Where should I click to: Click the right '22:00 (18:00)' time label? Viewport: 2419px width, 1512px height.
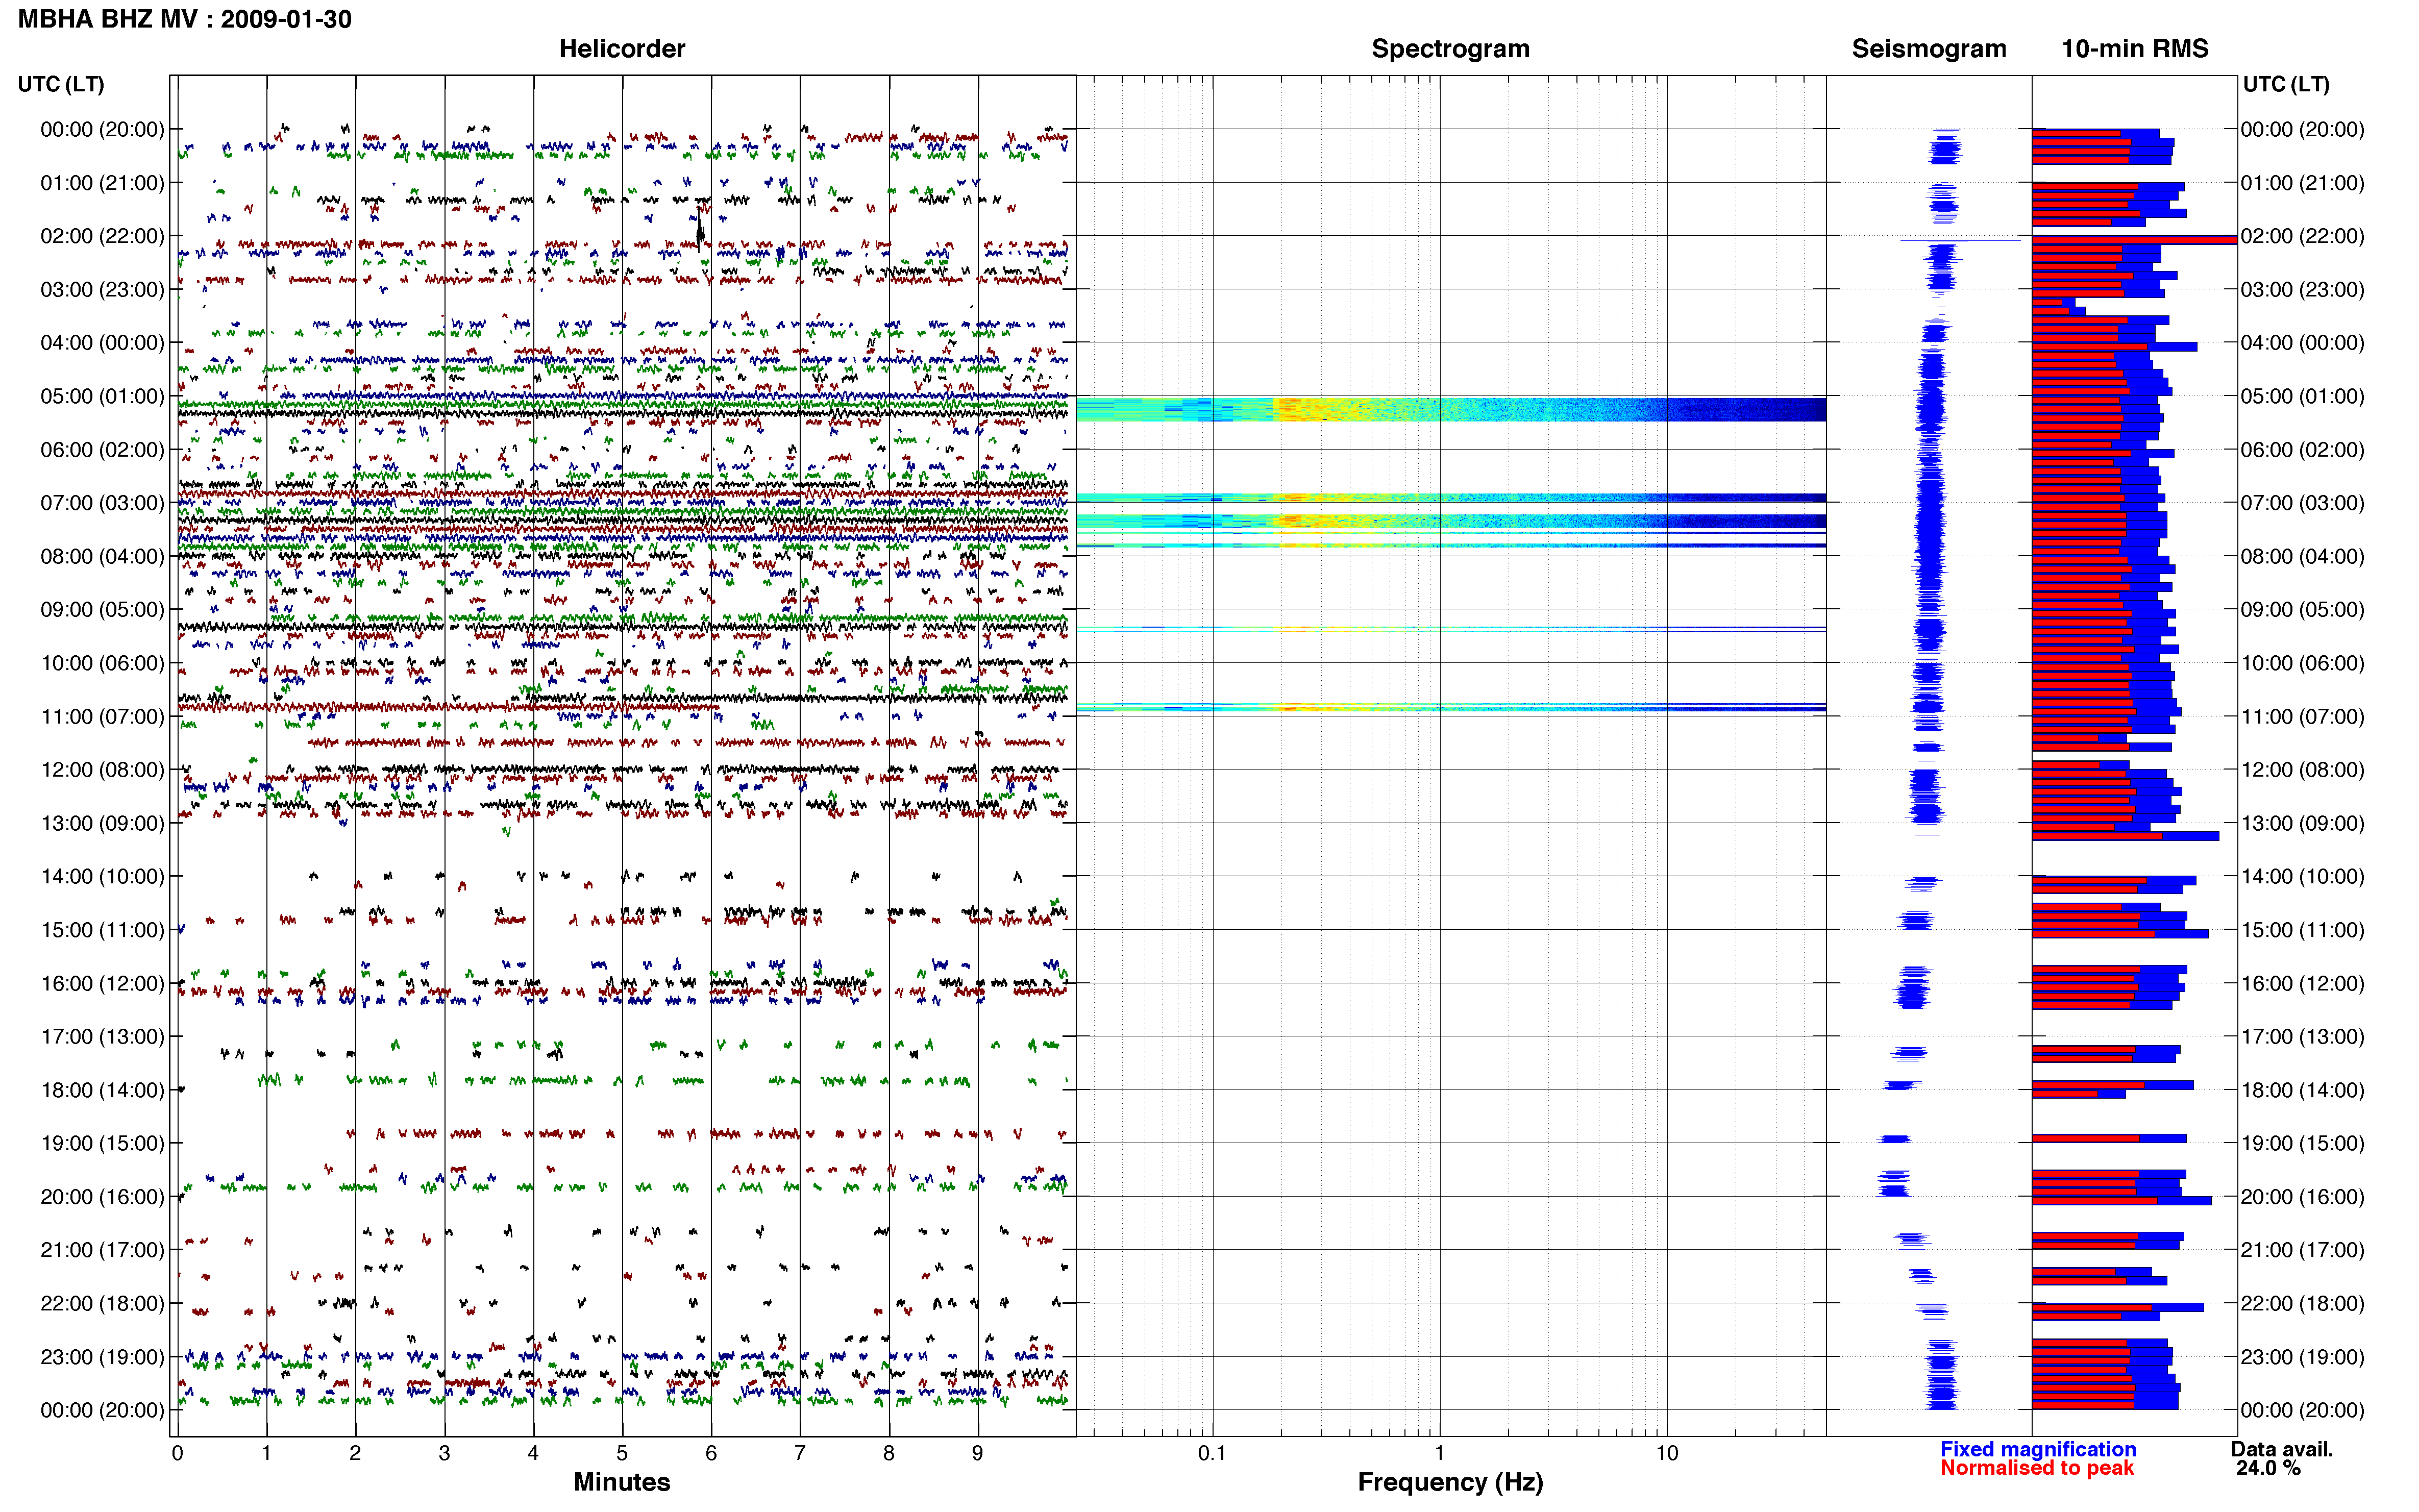click(x=2302, y=1303)
